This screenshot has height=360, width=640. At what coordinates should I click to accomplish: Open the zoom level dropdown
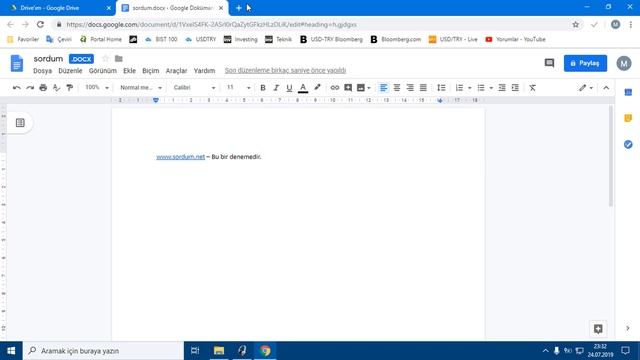pos(97,87)
